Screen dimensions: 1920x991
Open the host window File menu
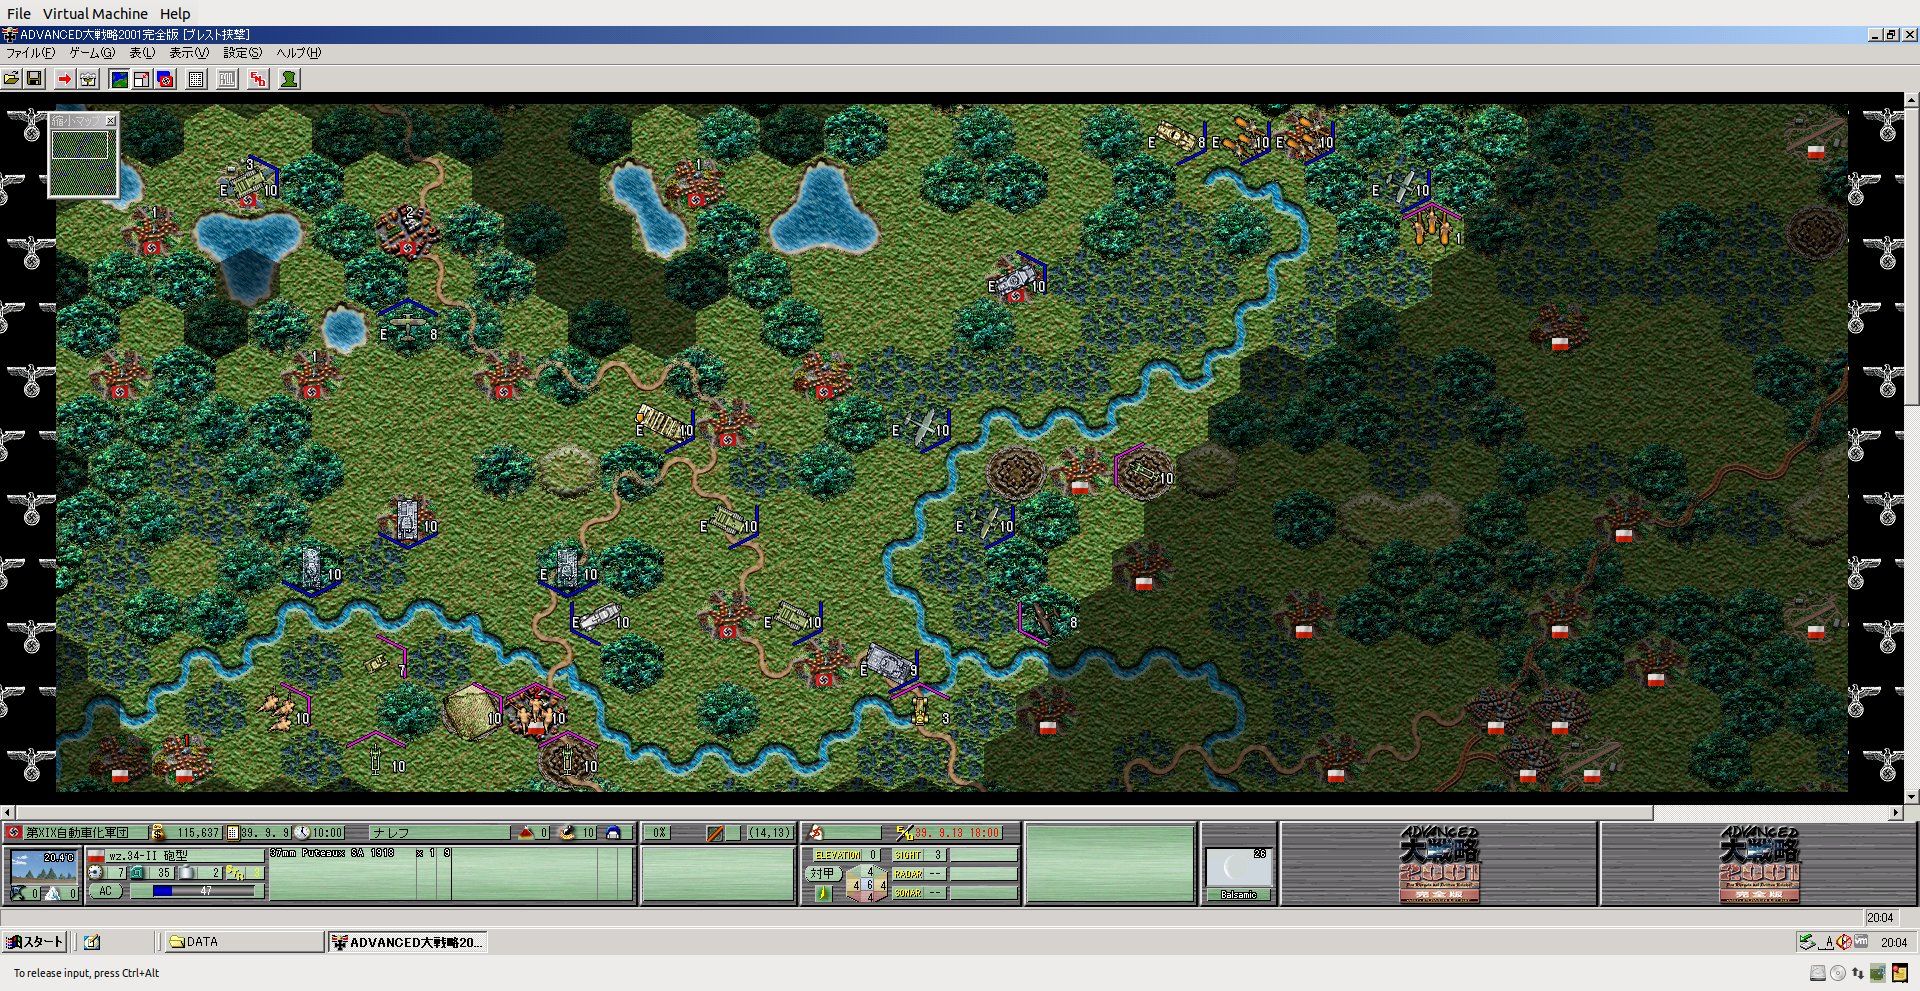coord(19,13)
